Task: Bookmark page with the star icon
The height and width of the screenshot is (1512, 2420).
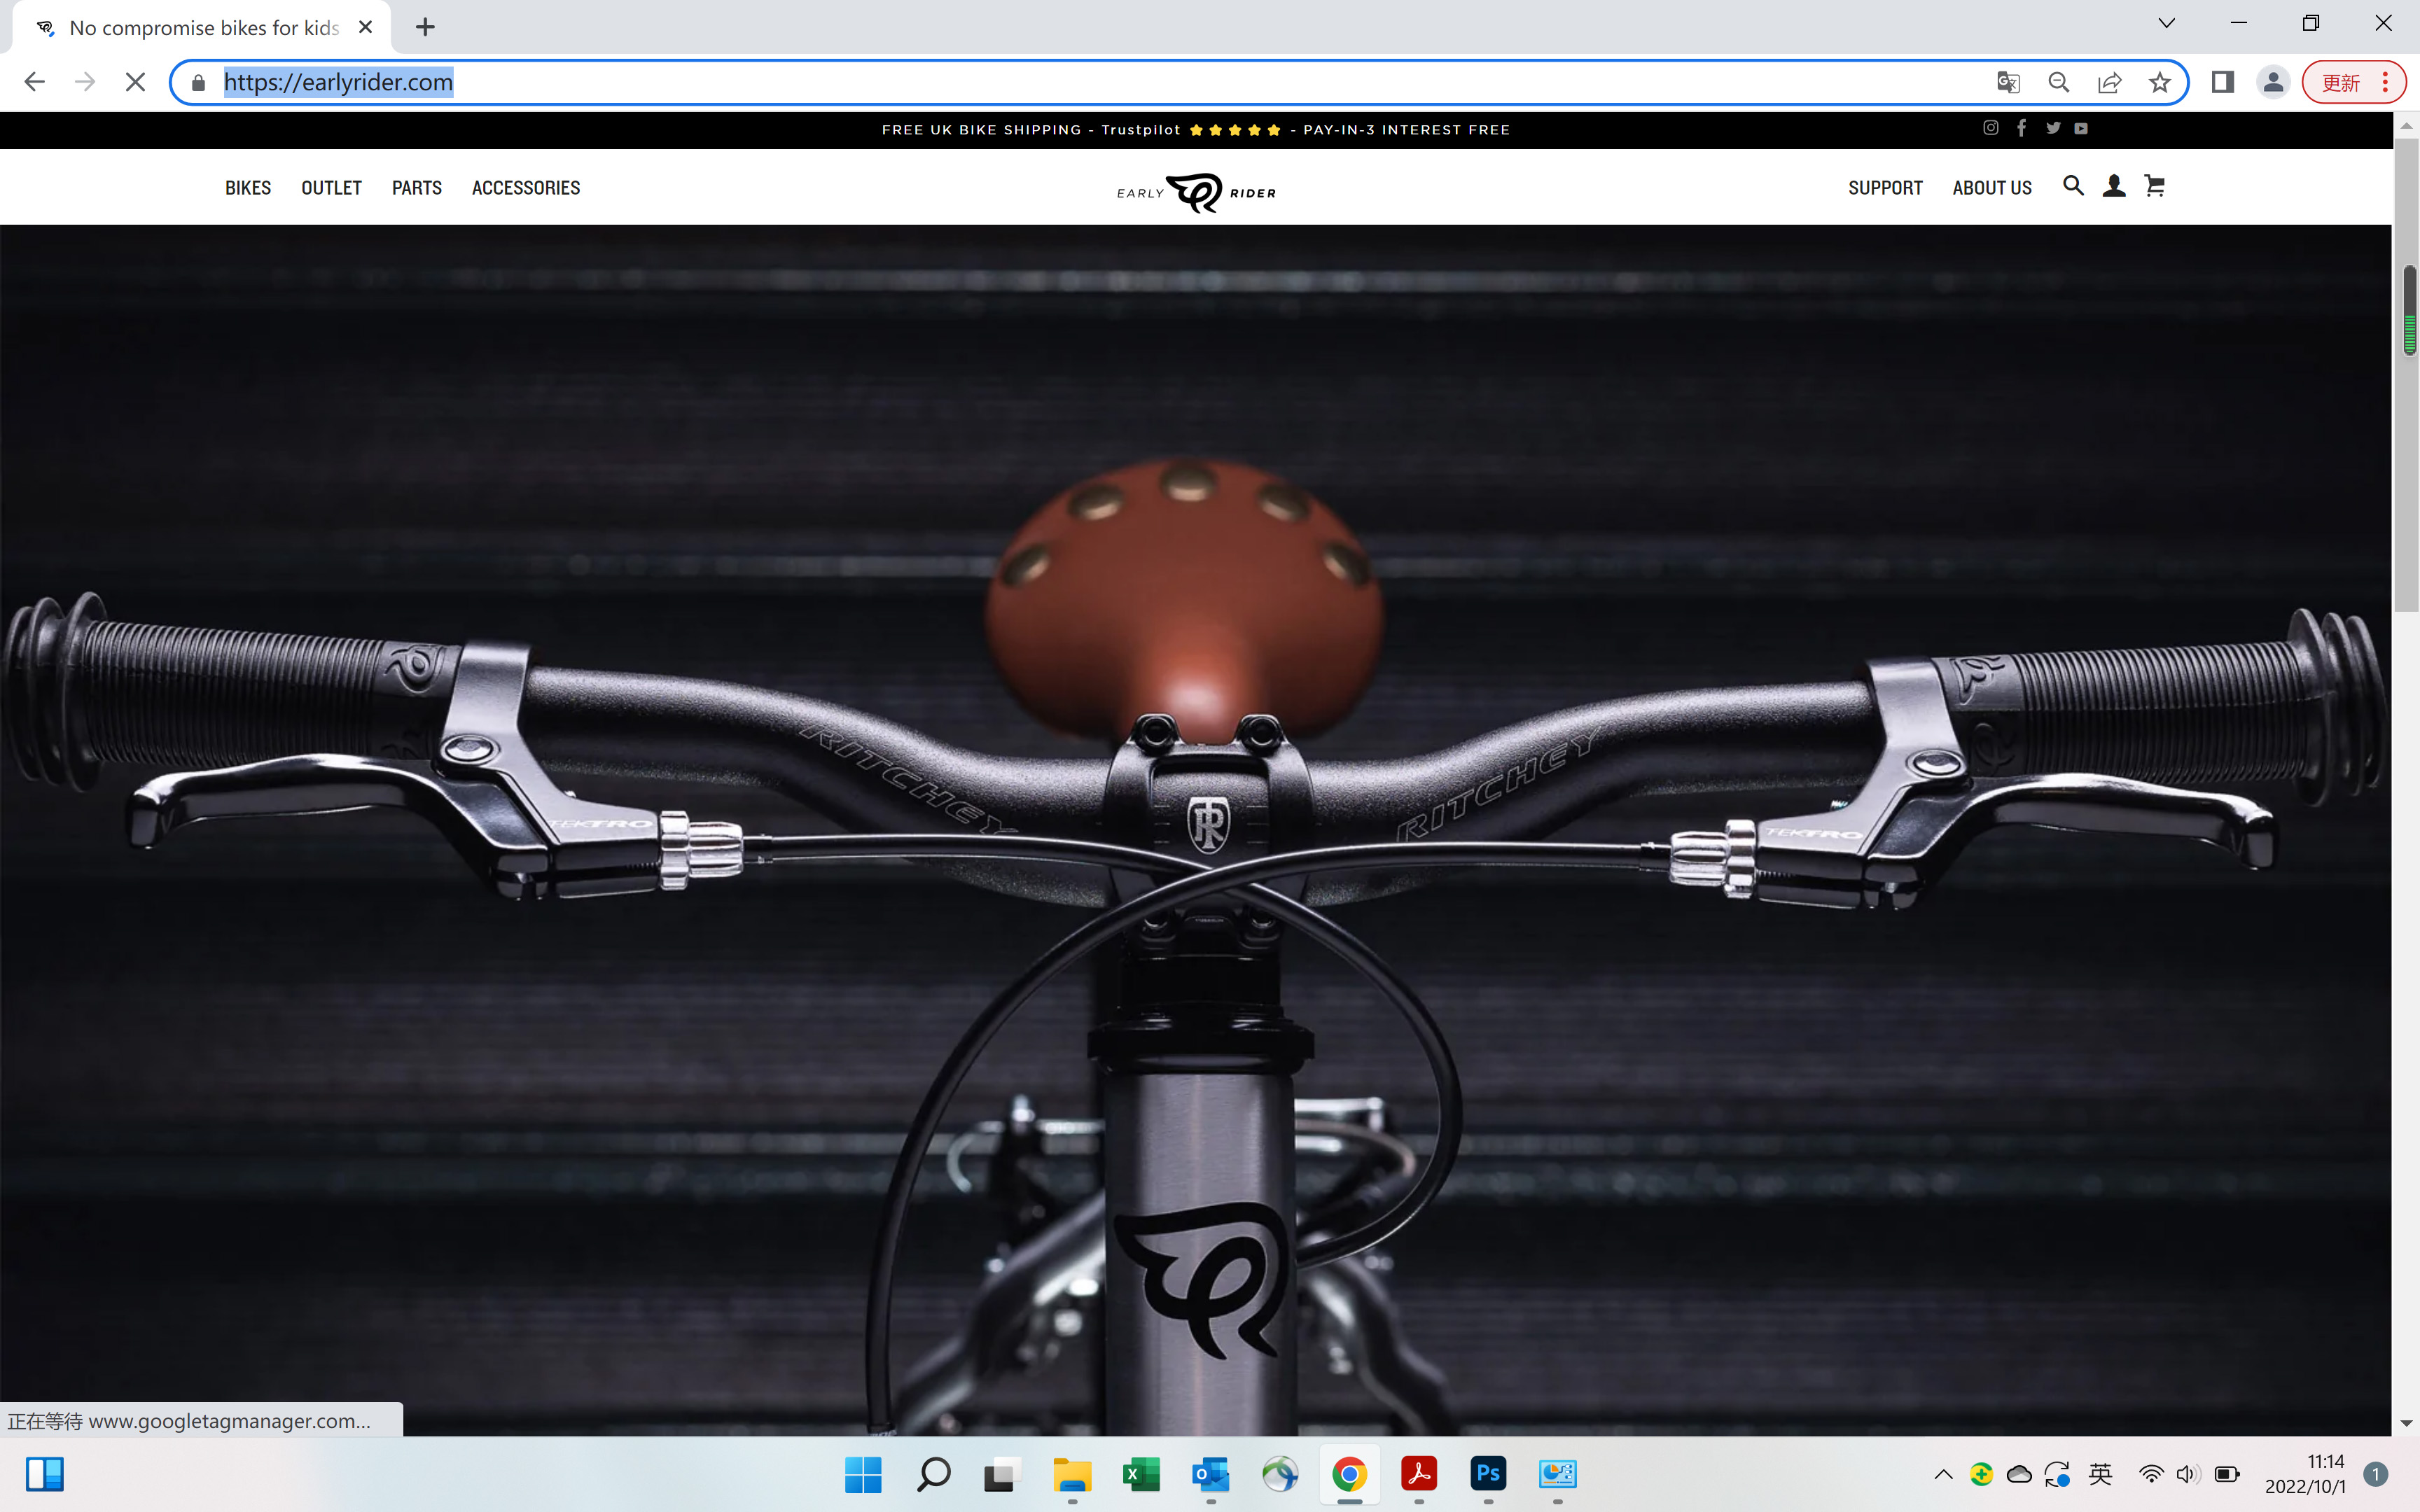Action: (2159, 82)
